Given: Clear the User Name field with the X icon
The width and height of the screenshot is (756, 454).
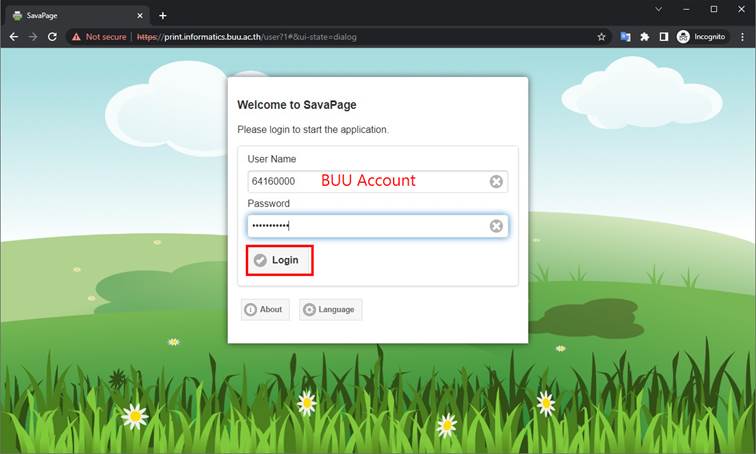Looking at the screenshot, I should pos(496,182).
